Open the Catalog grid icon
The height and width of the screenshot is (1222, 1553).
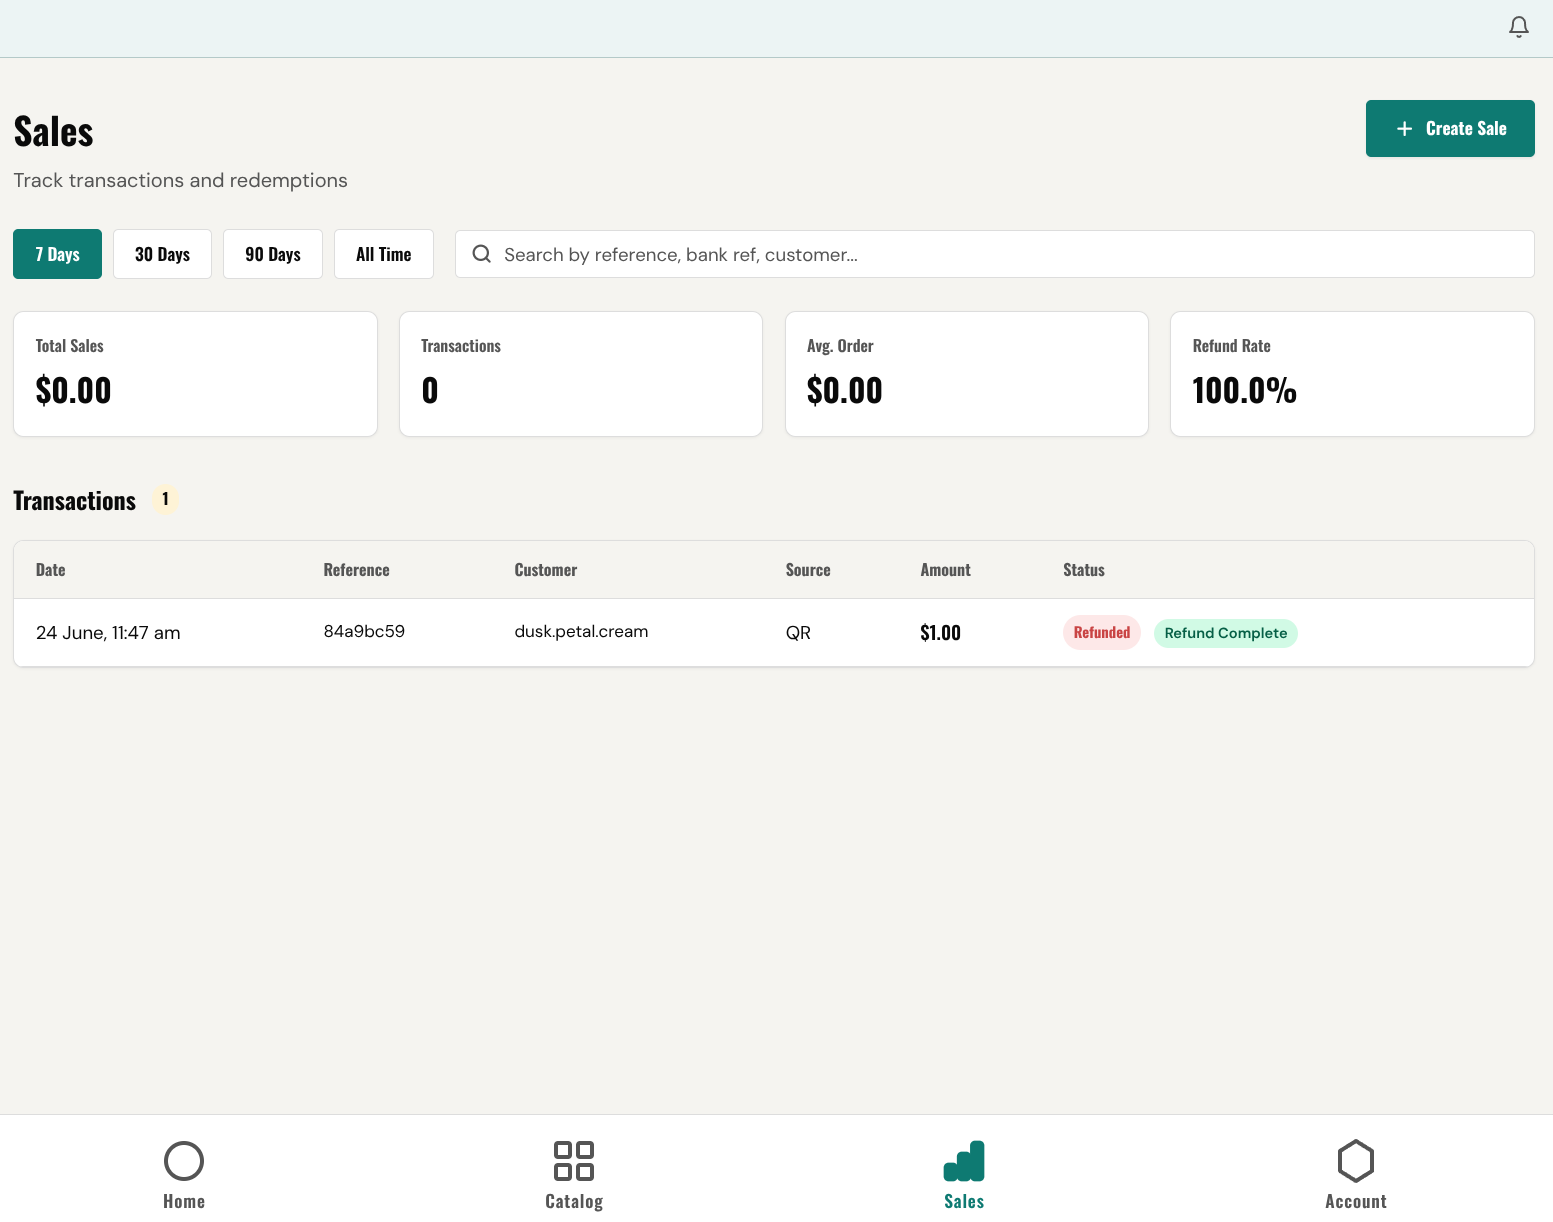click(x=574, y=1161)
